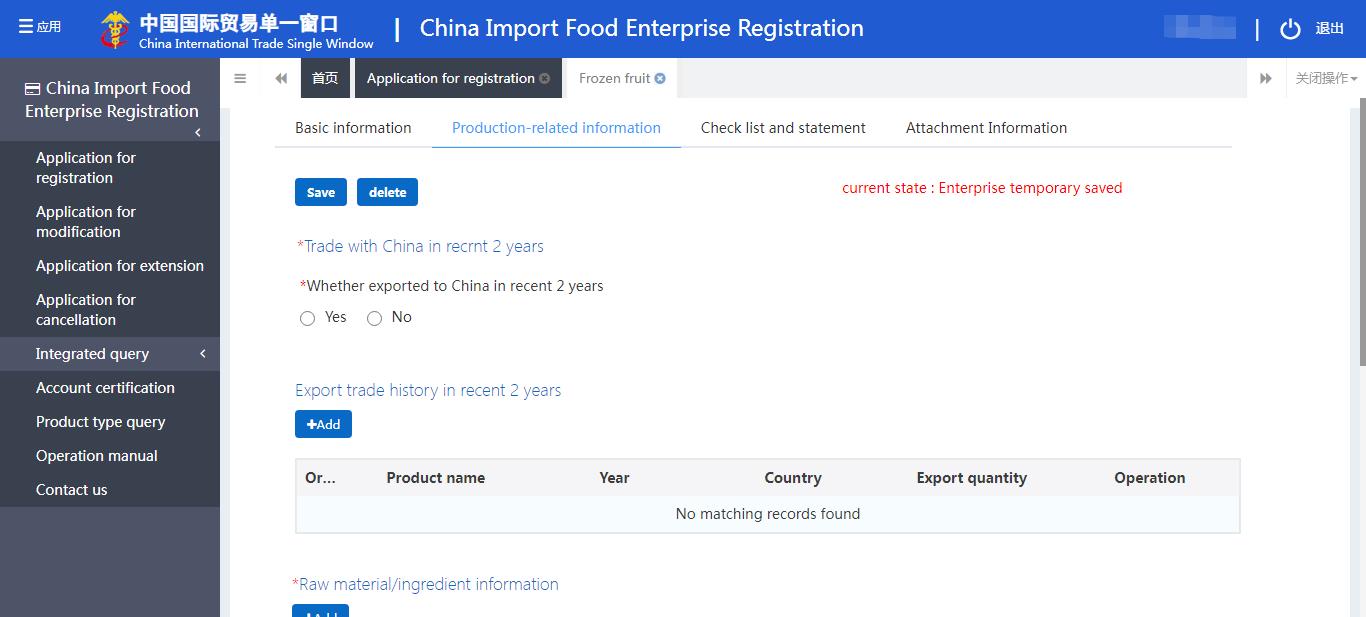Click the China International Trade Single Window logo
1366x617 pixels.
tap(114, 30)
